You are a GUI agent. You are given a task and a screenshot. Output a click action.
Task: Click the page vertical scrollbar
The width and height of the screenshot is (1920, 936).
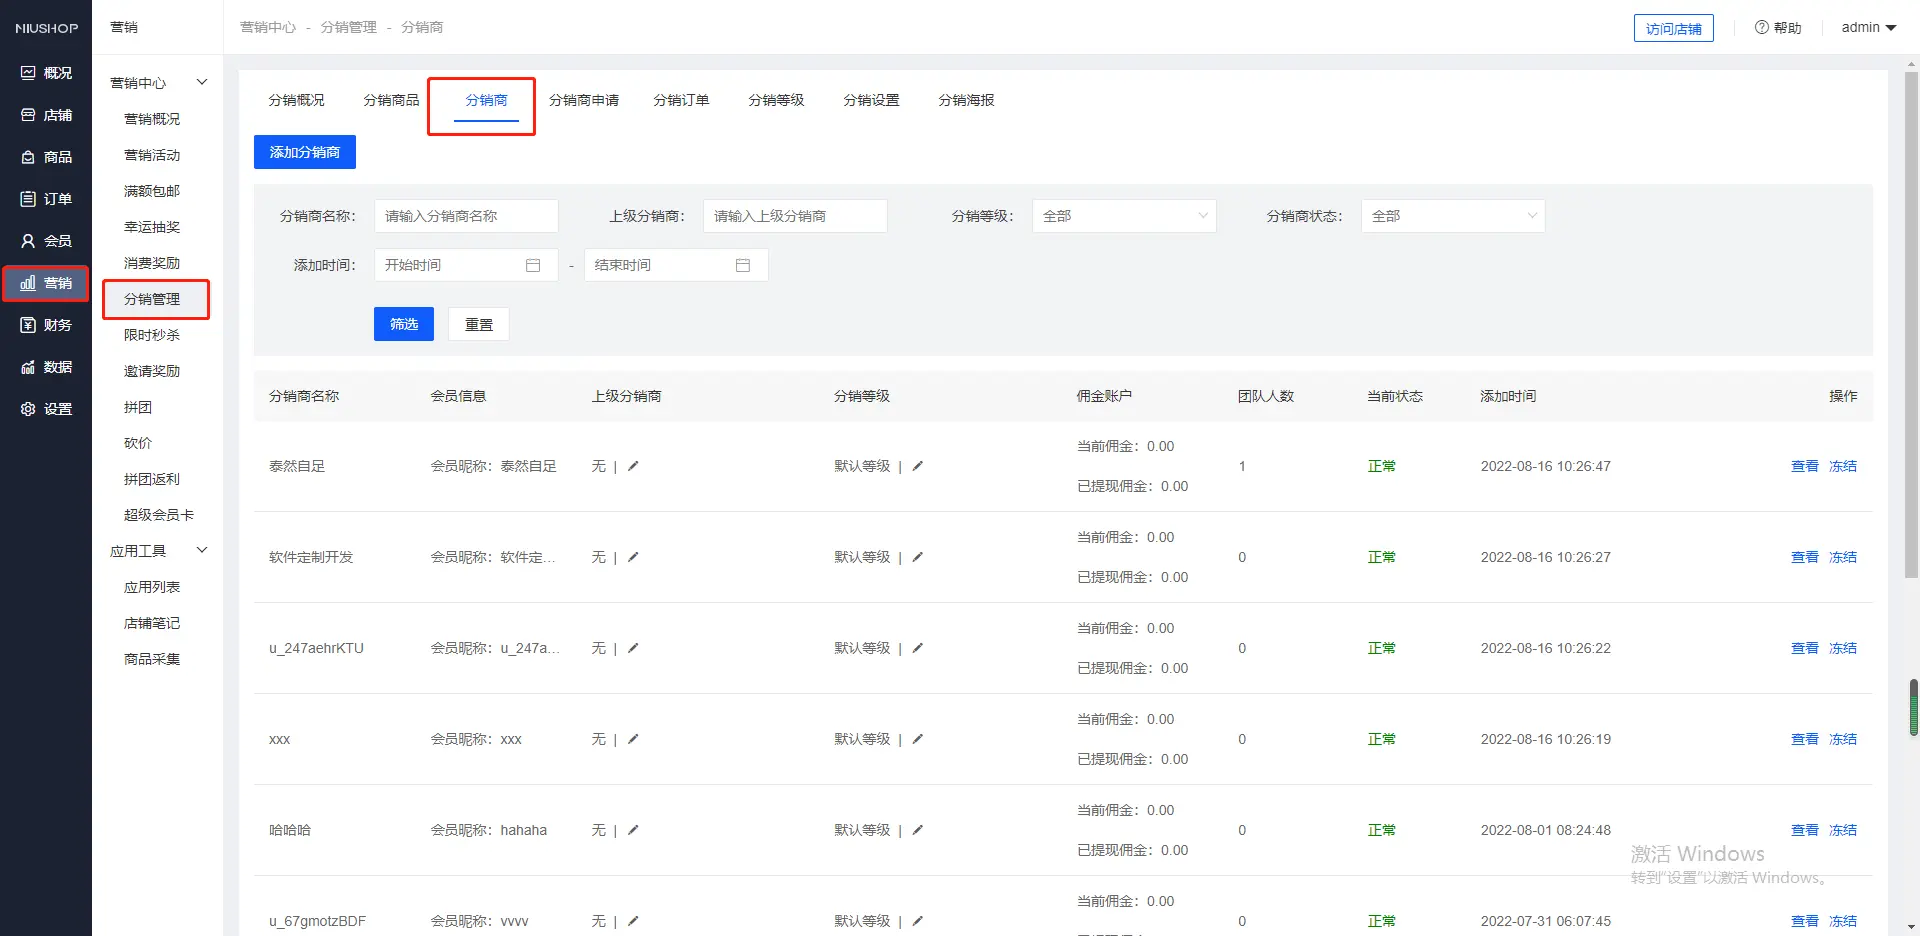1911,320
